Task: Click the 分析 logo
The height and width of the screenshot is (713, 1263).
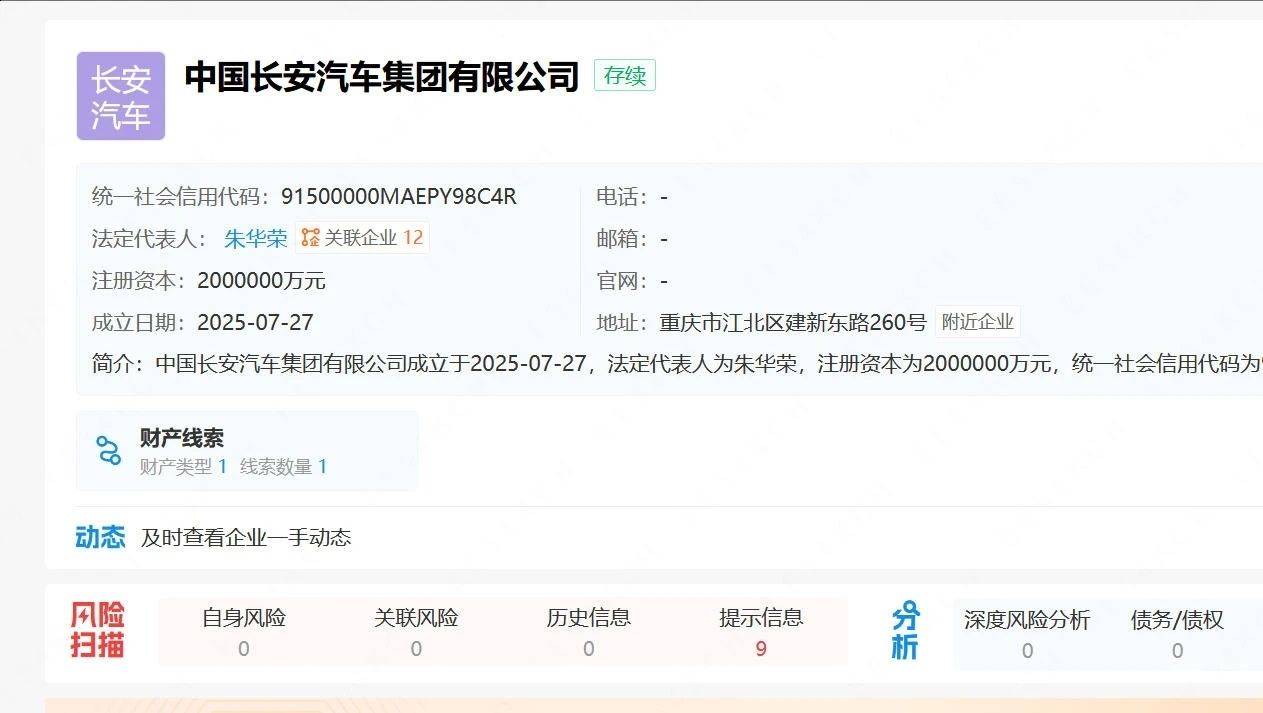Action: (x=905, y=631)
